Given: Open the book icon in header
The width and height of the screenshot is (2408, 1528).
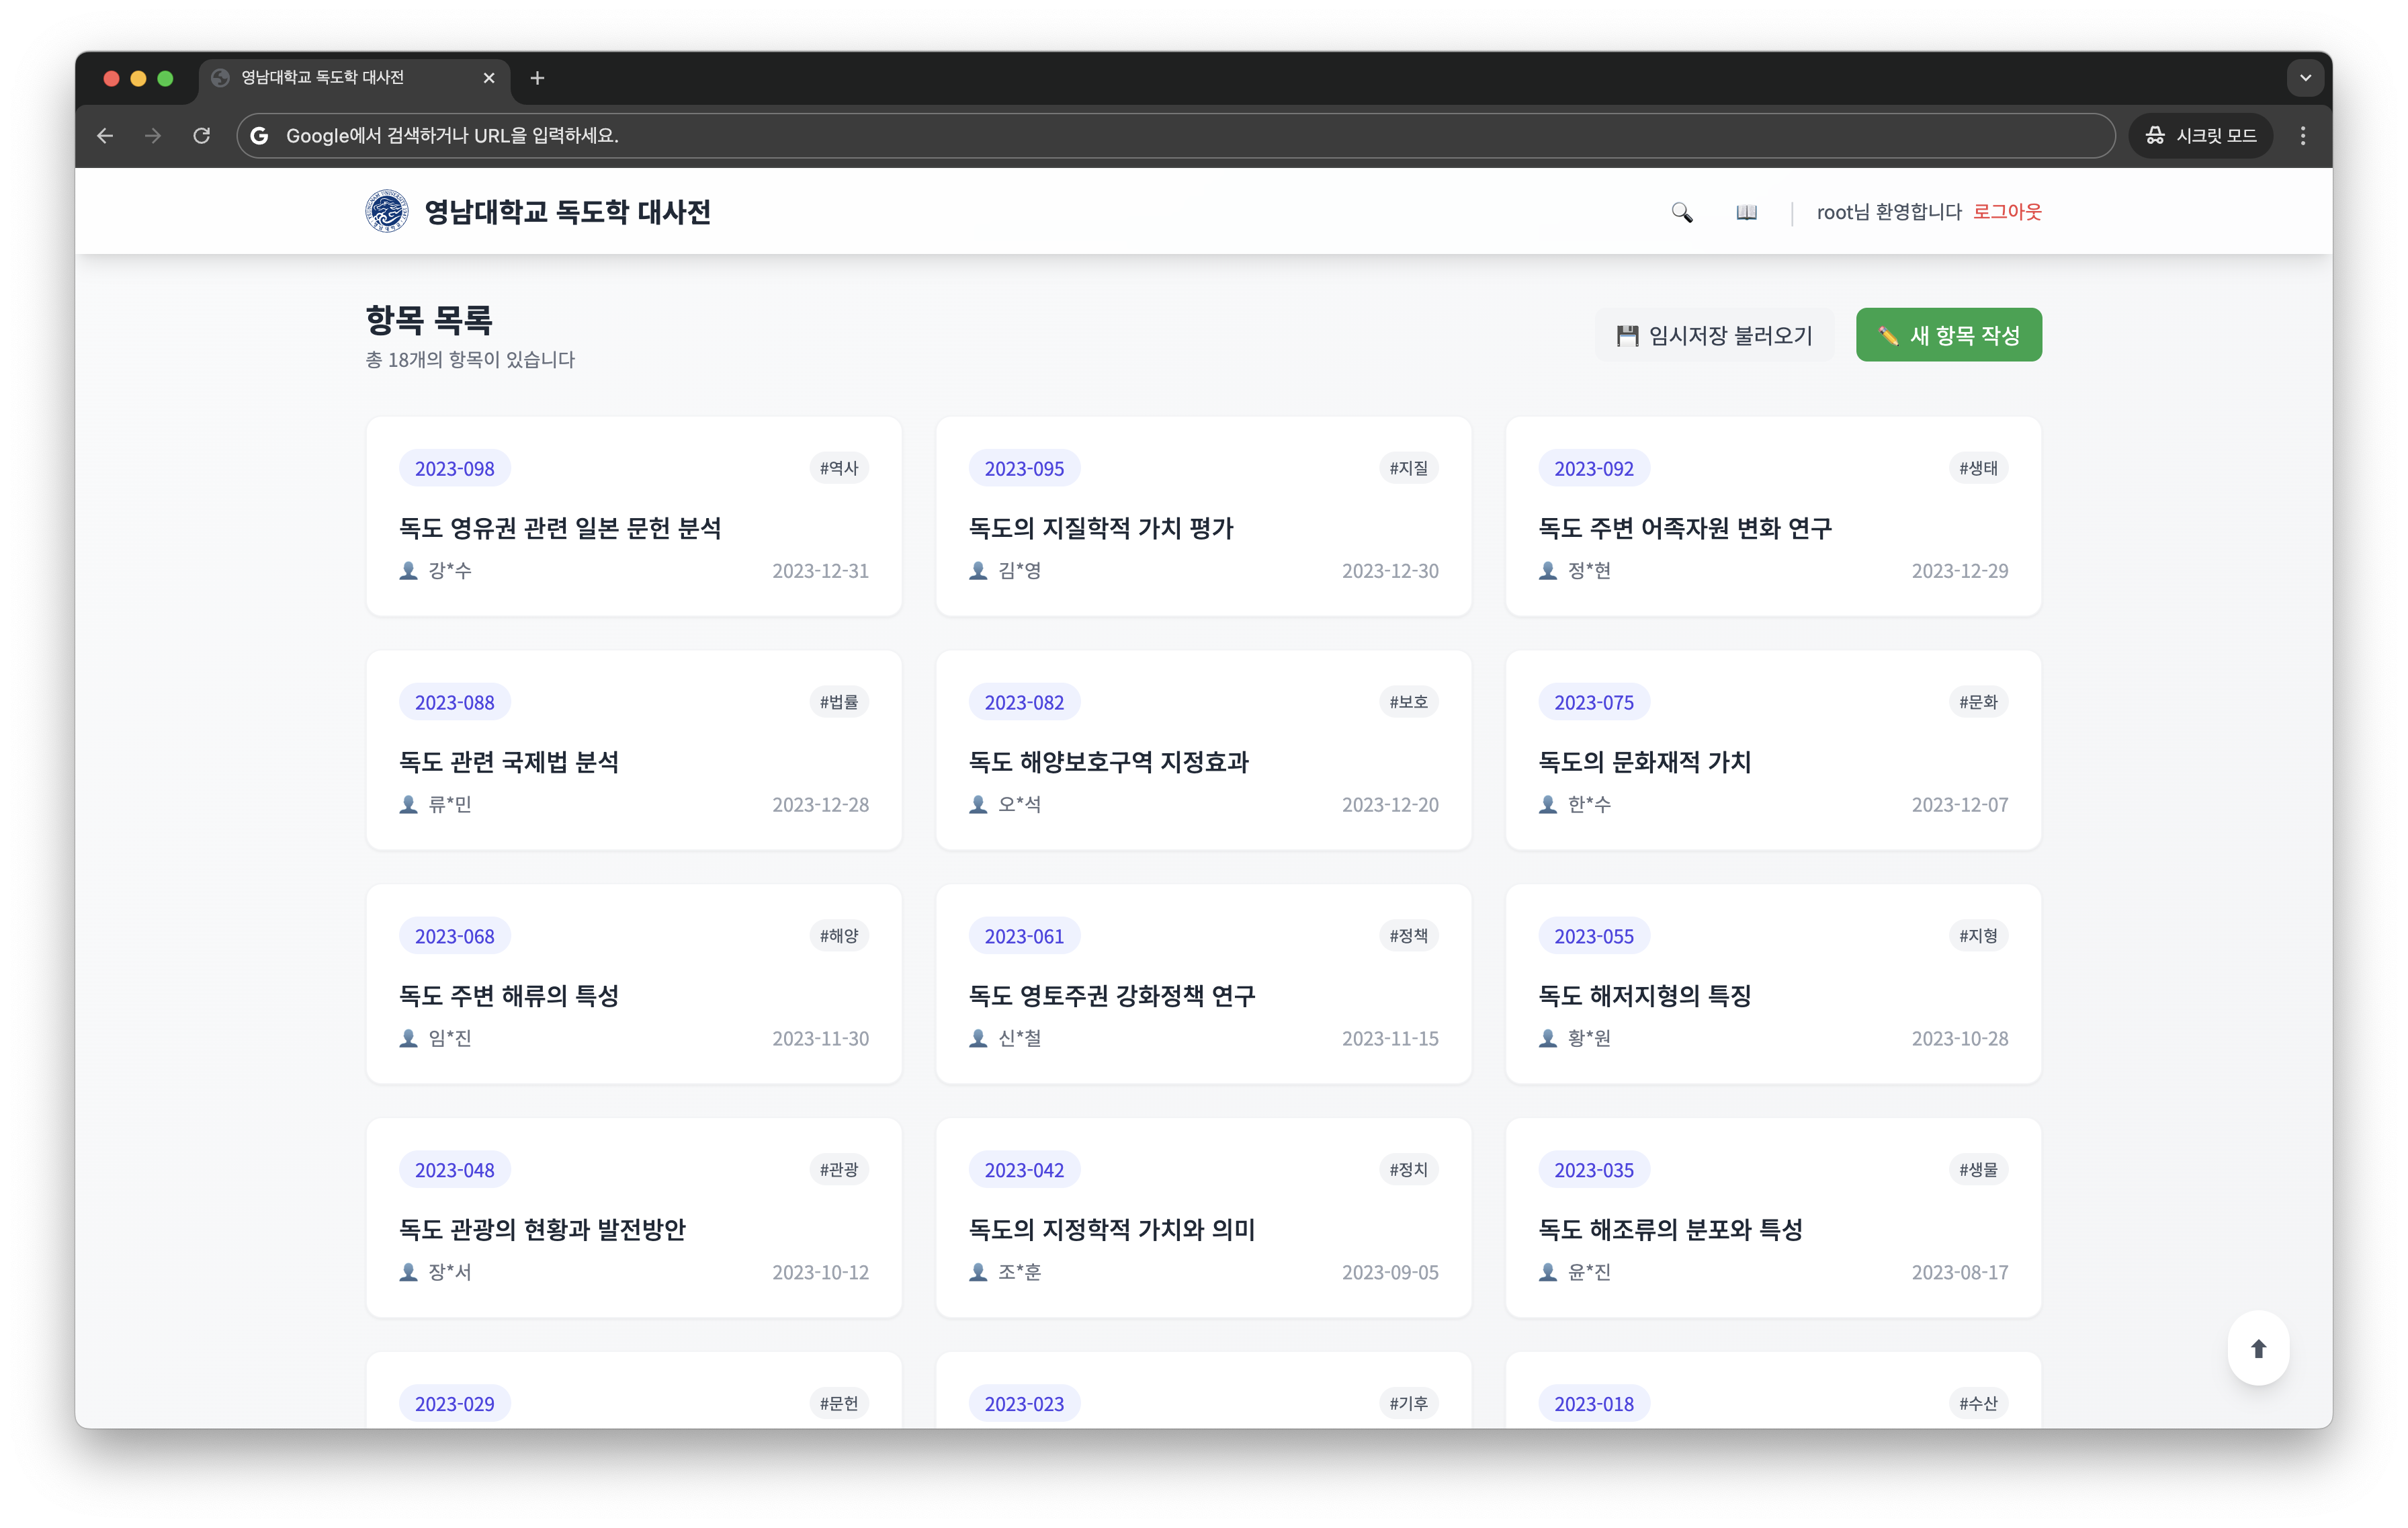Looking at the screenshot, I should pyautogui.click(x=1746, y=212).
